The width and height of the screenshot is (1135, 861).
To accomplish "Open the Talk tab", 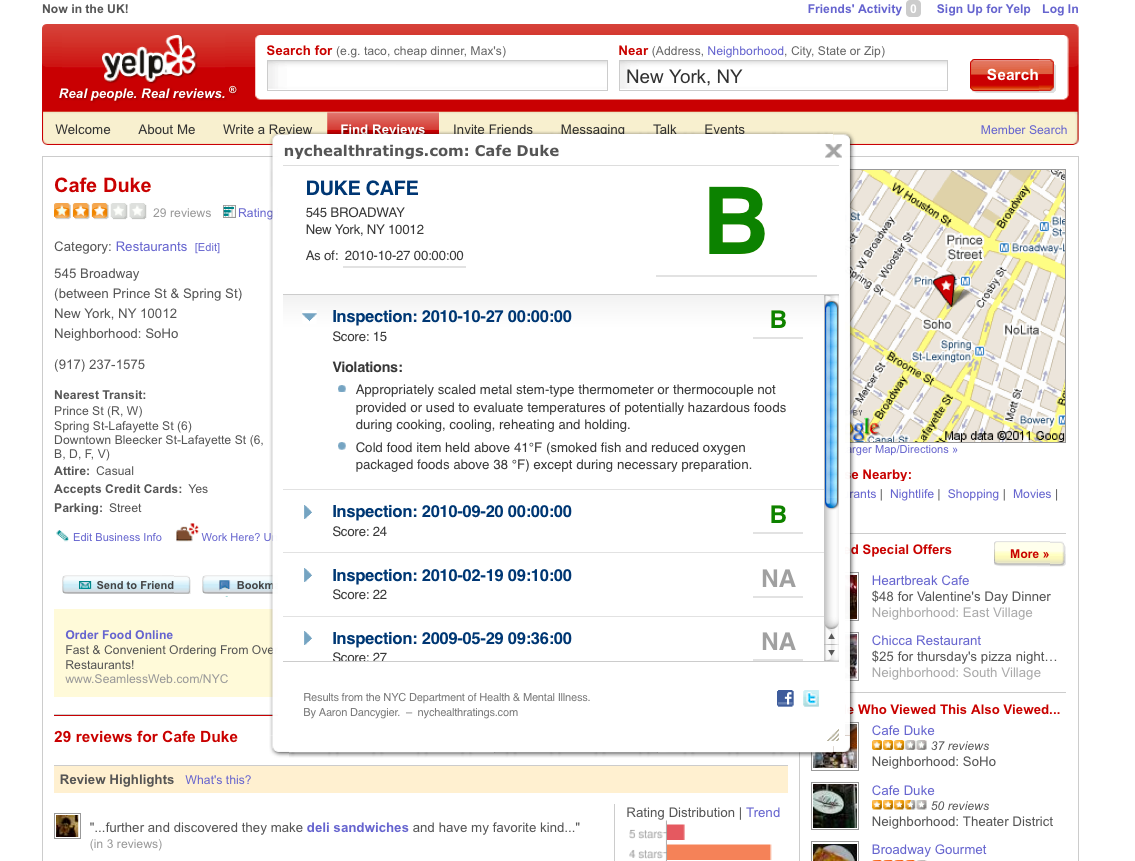I will point(664,130).
